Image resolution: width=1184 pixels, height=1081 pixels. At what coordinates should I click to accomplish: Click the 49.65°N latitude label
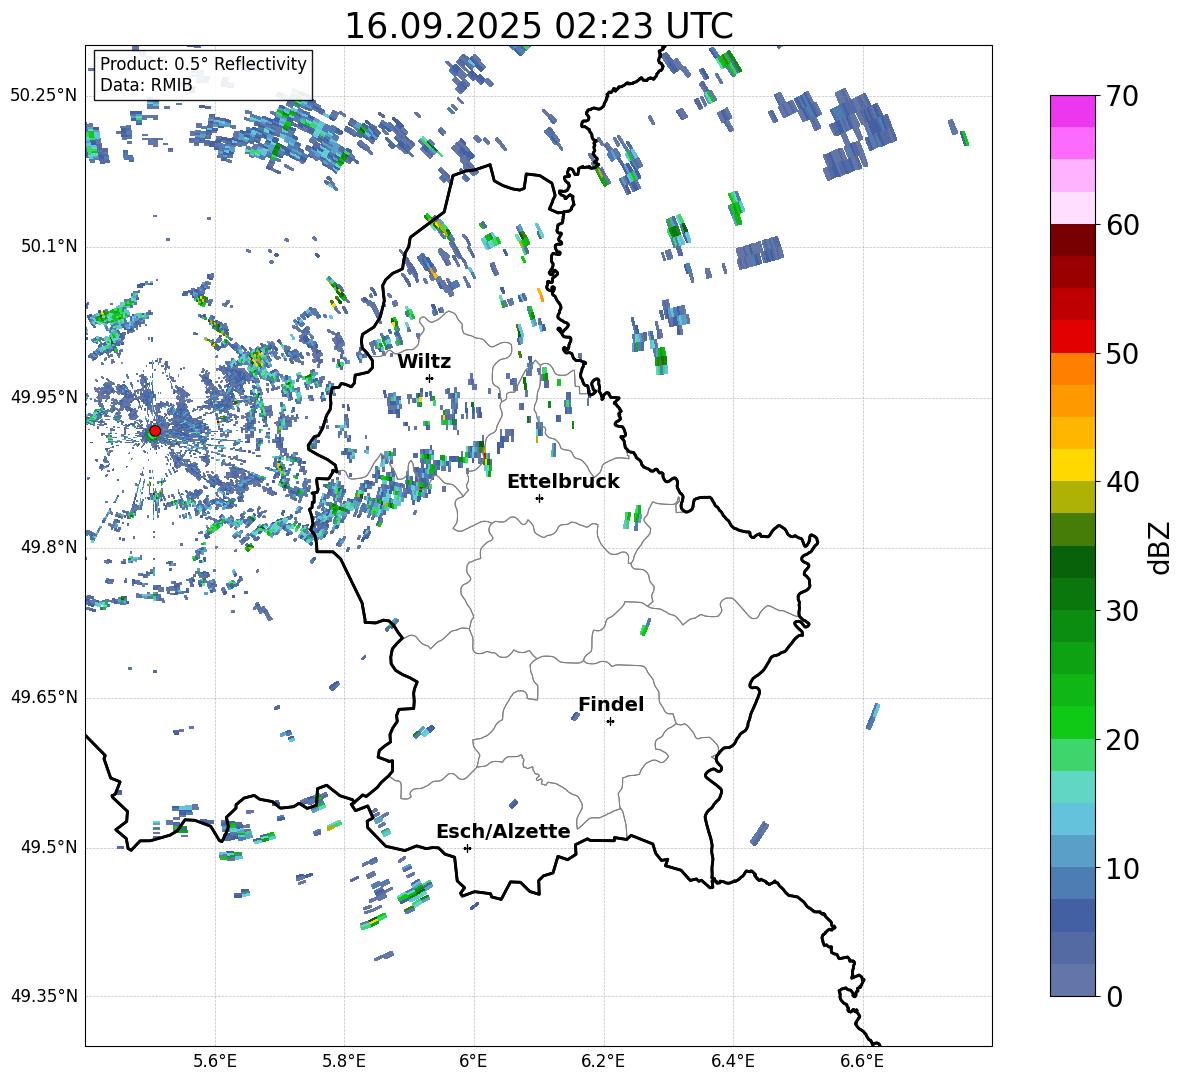tap(44, 697)
